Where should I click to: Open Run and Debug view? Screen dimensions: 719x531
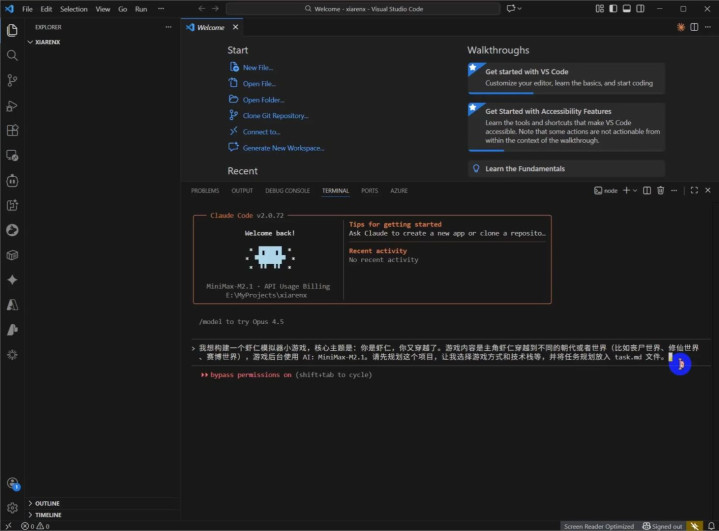(12, 105)
